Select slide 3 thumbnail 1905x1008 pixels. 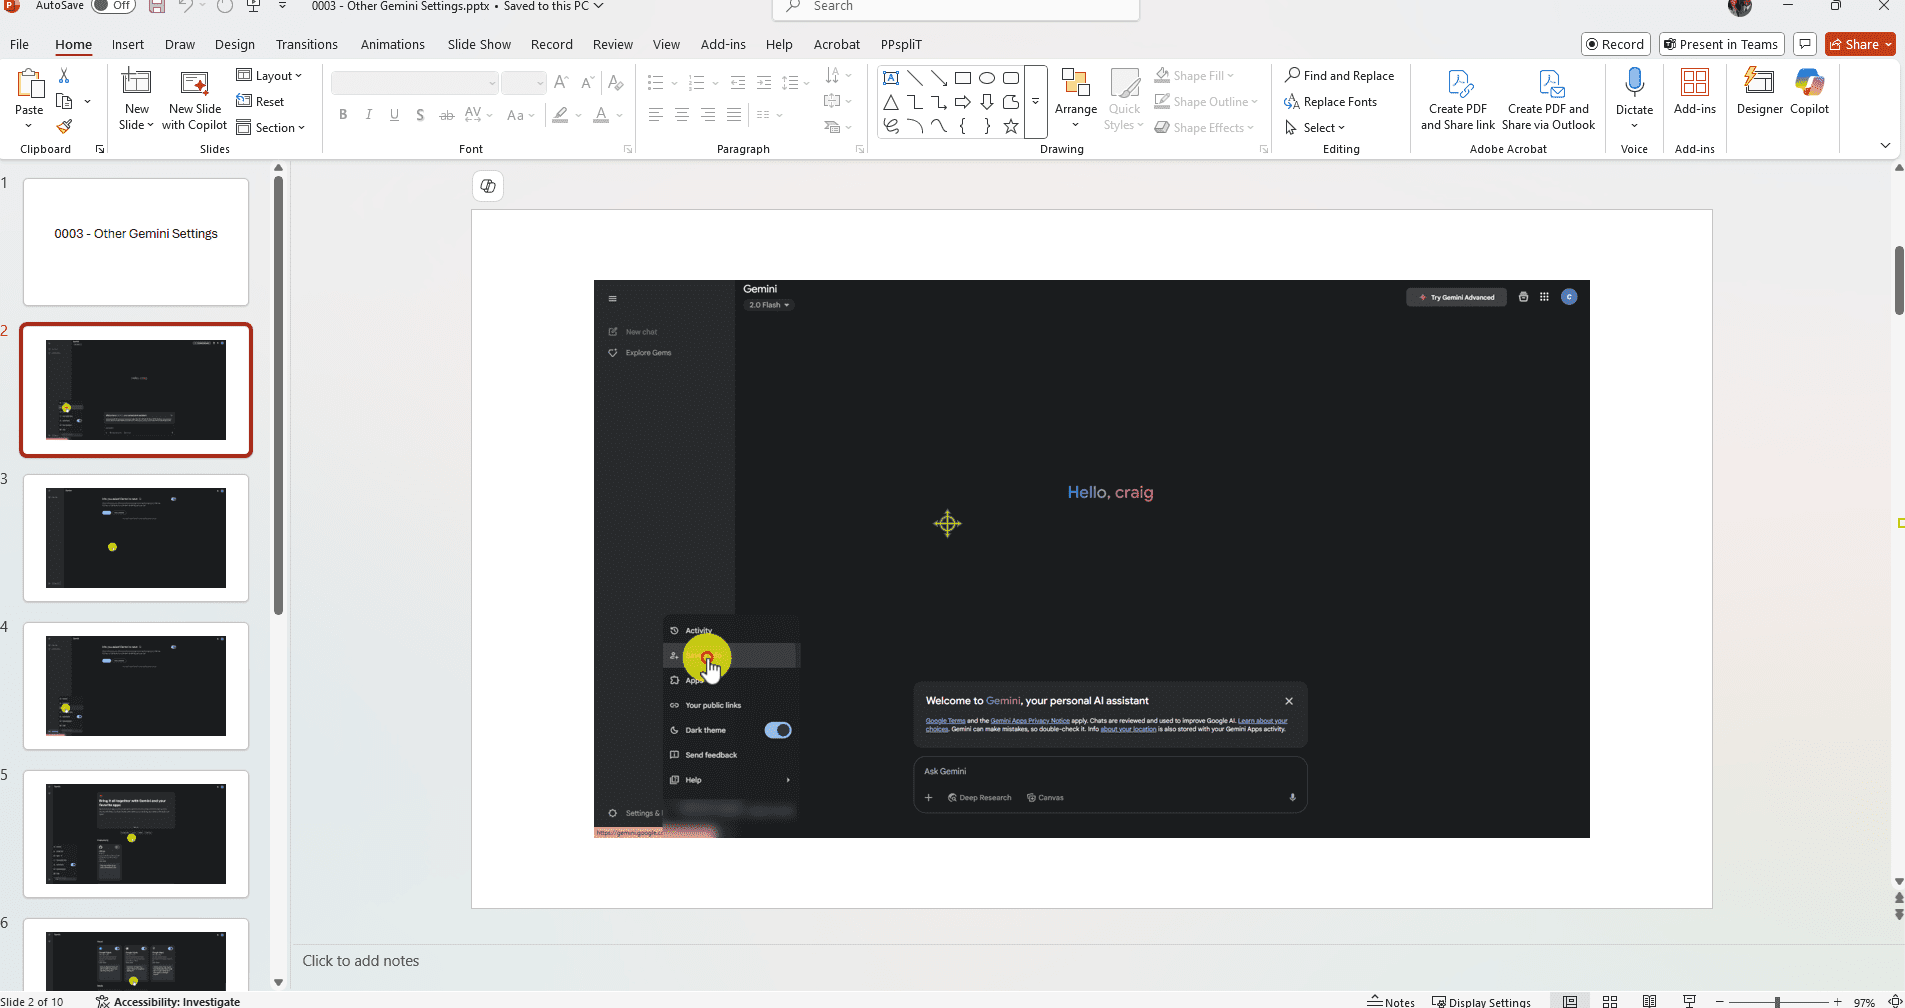(x=136, y=538)
